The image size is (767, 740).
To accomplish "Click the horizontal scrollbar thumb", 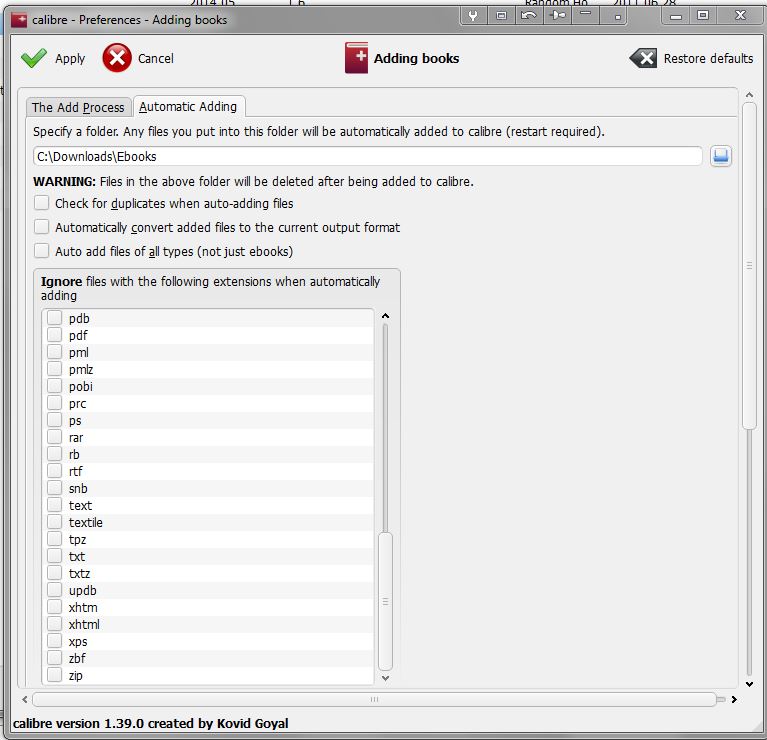I will click(x=374, y=699).
